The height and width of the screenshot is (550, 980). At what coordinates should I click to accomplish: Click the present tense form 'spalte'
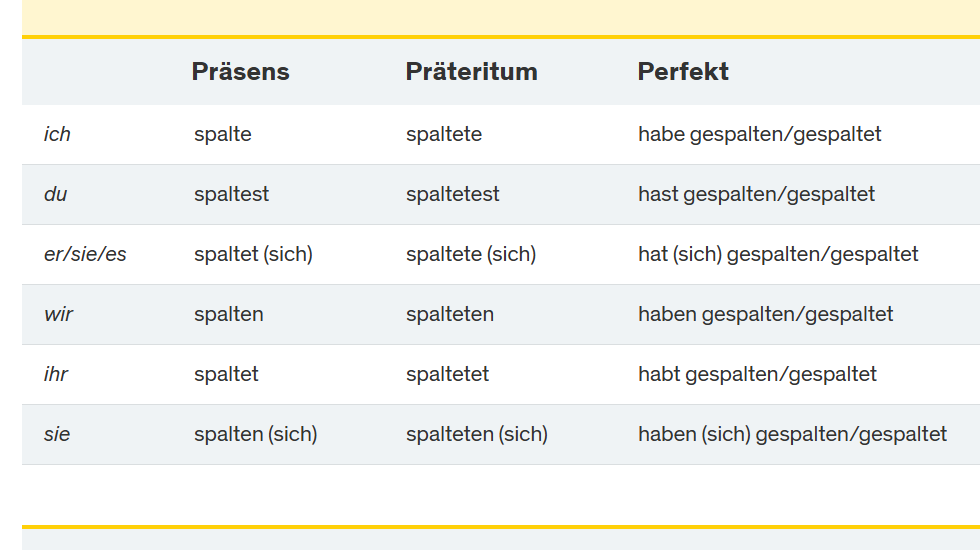(x=222, y=134)
